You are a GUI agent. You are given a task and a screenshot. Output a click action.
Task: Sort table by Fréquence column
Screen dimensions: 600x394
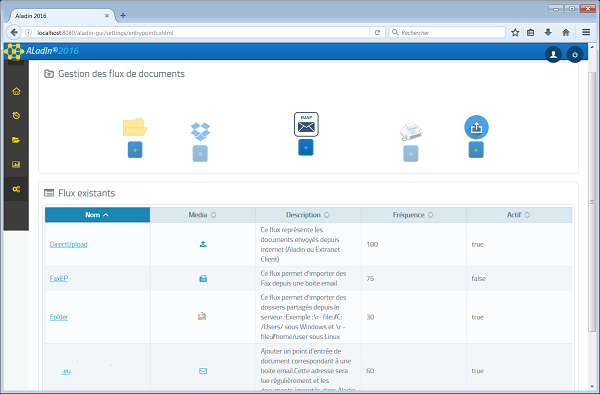coord(414,215)
